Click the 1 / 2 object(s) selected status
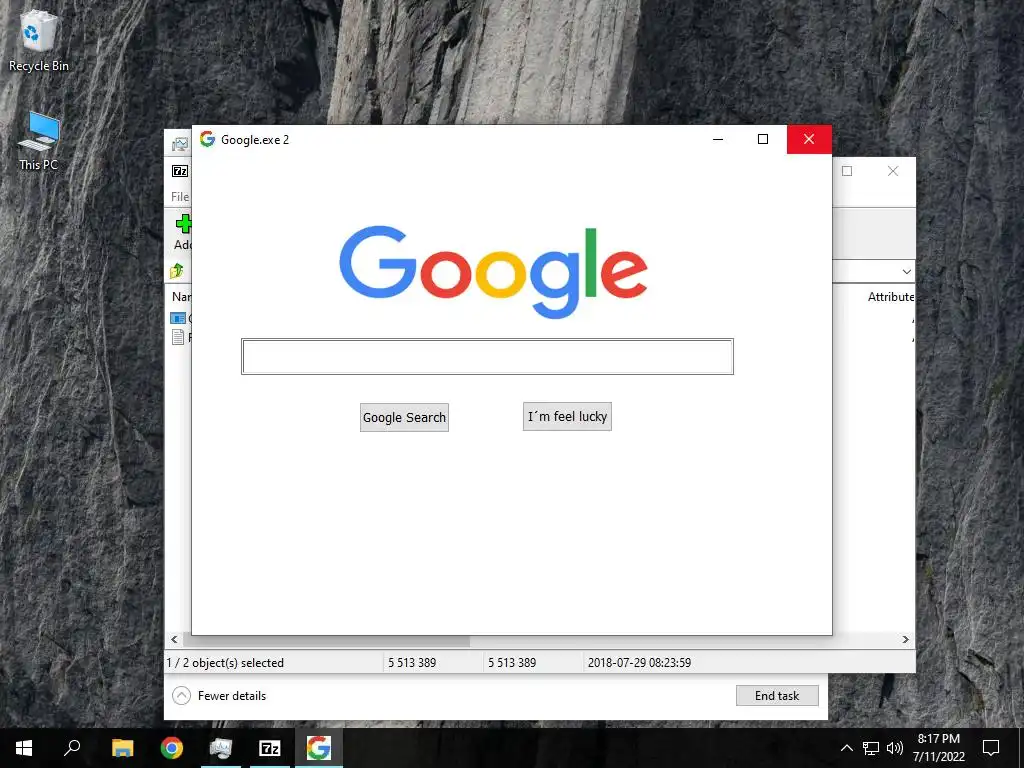Viewport: 1024px width, 768px height. [x=225, y=662]
